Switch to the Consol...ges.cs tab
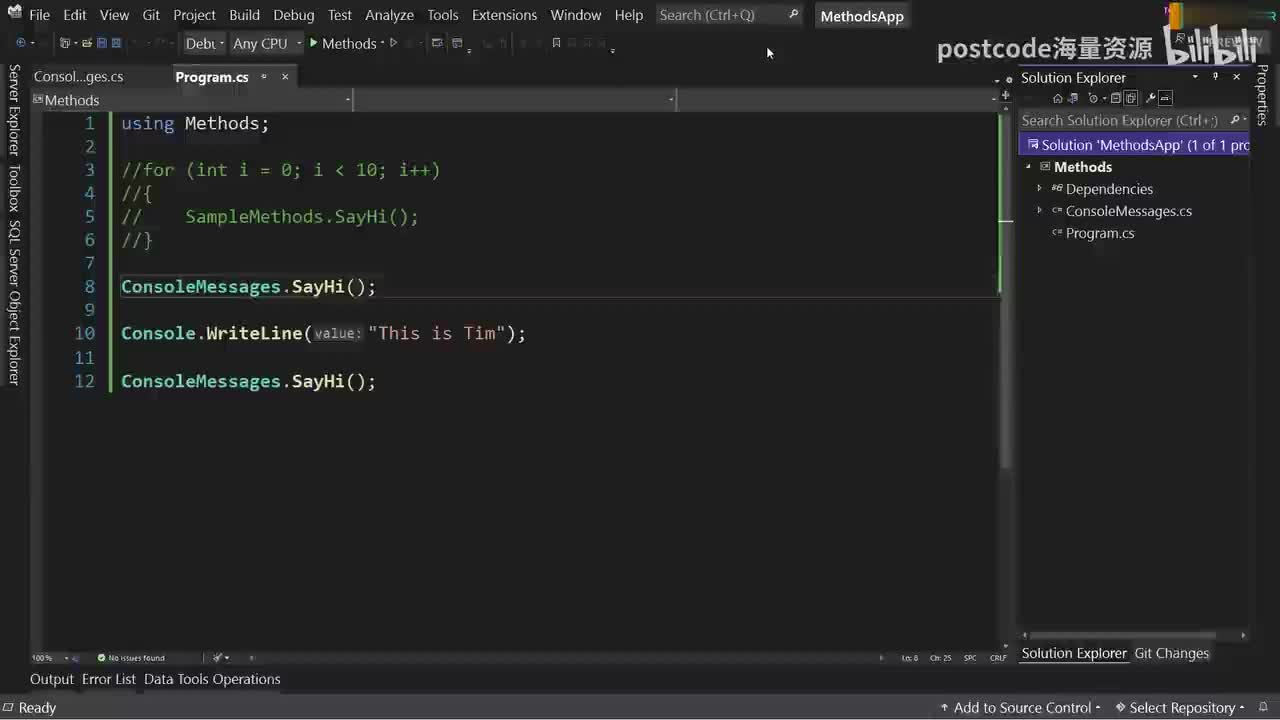This screenshot has width=1280, height=720. click(x=79, y=77)
